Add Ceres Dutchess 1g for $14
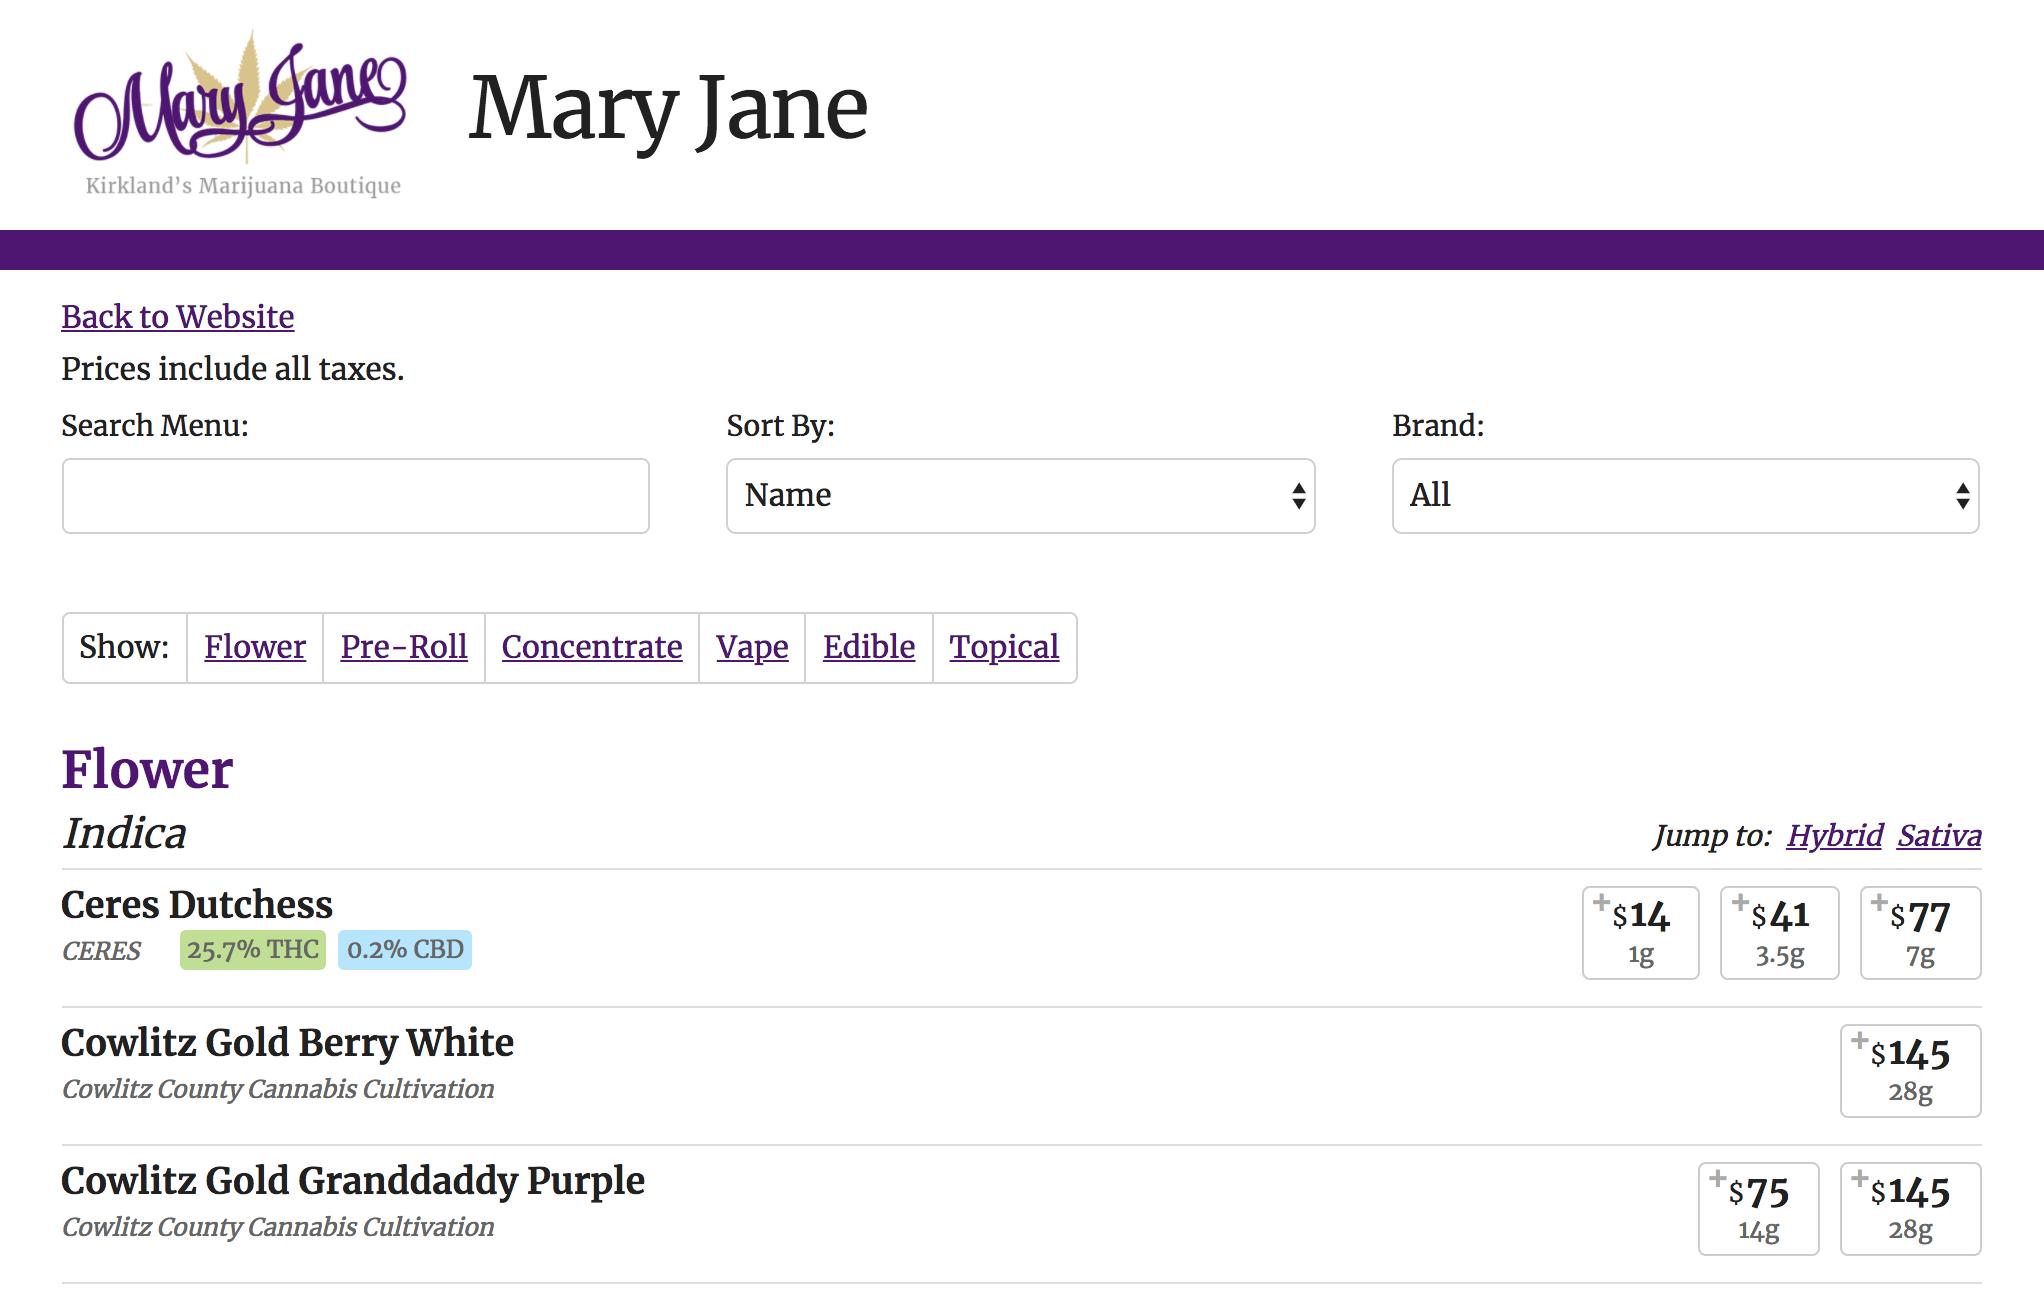Viewport: 2044px width, 1292px height. click(x=1640, y=932)
